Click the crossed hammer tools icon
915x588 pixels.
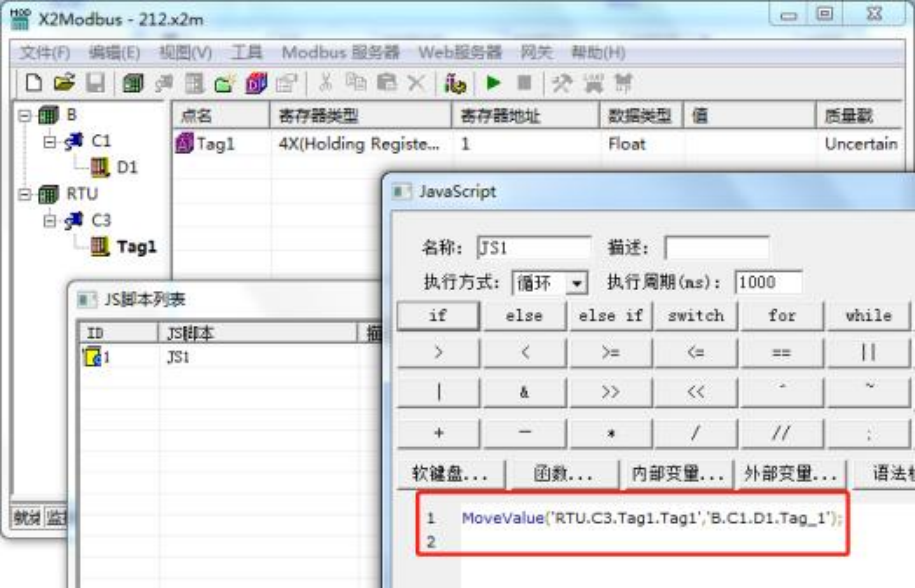[562, 83]
